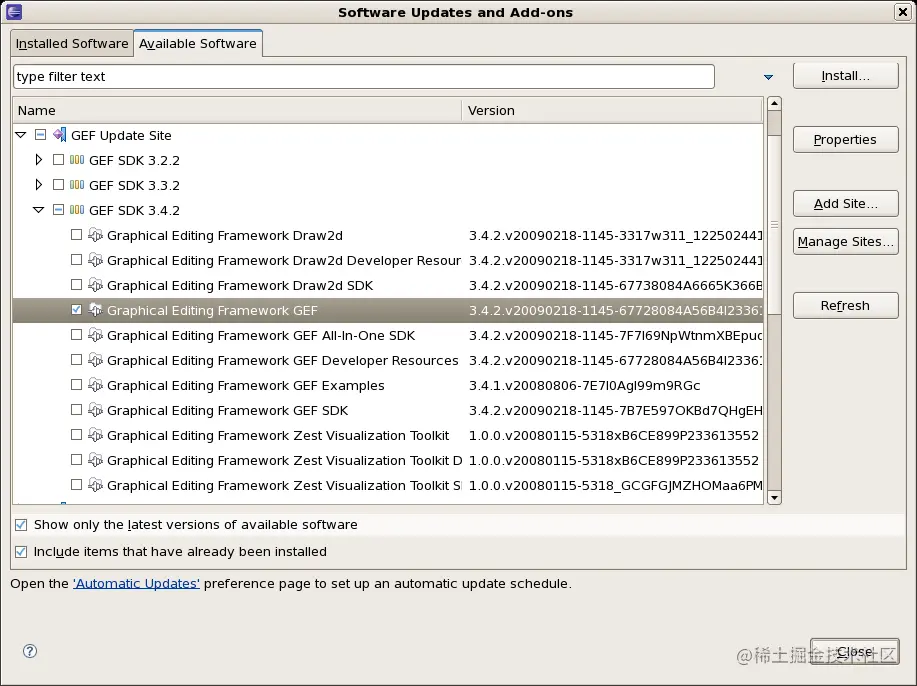
Task: Click the Draw2d Developer Resources feature icon
Action: tap(95, 260)
